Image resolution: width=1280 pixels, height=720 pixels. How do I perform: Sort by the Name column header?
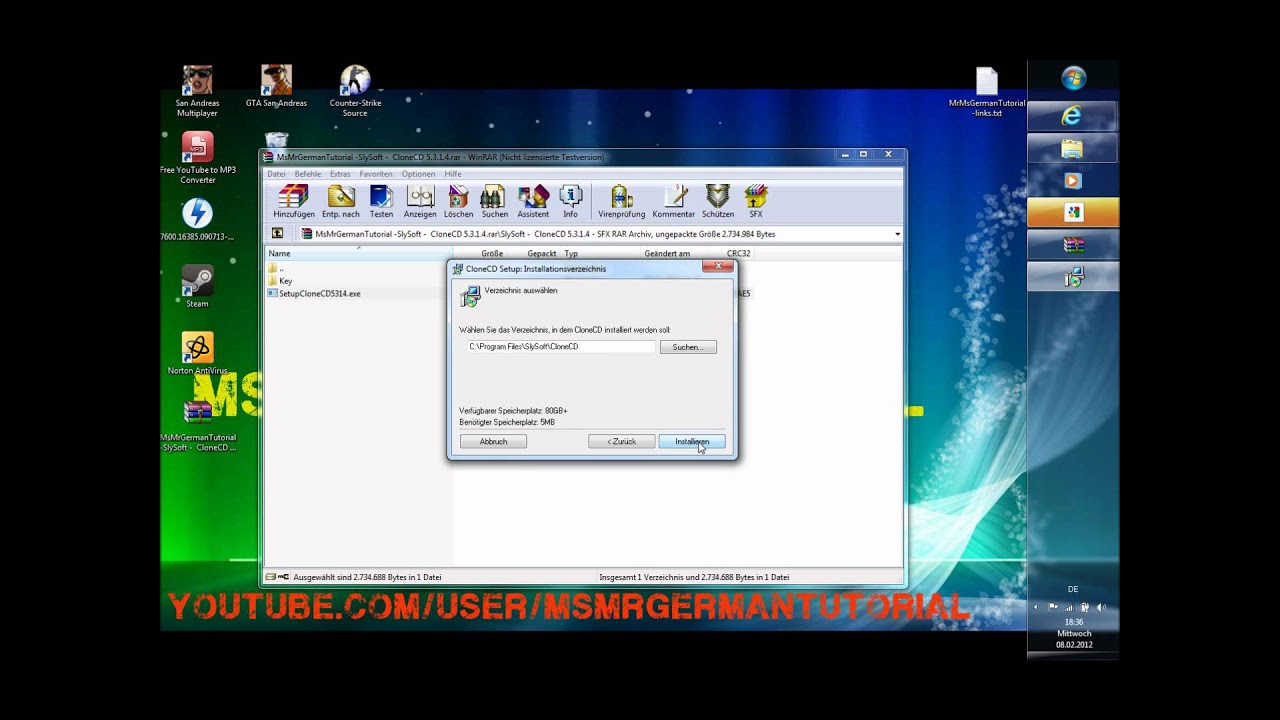(x=359, y=253)
